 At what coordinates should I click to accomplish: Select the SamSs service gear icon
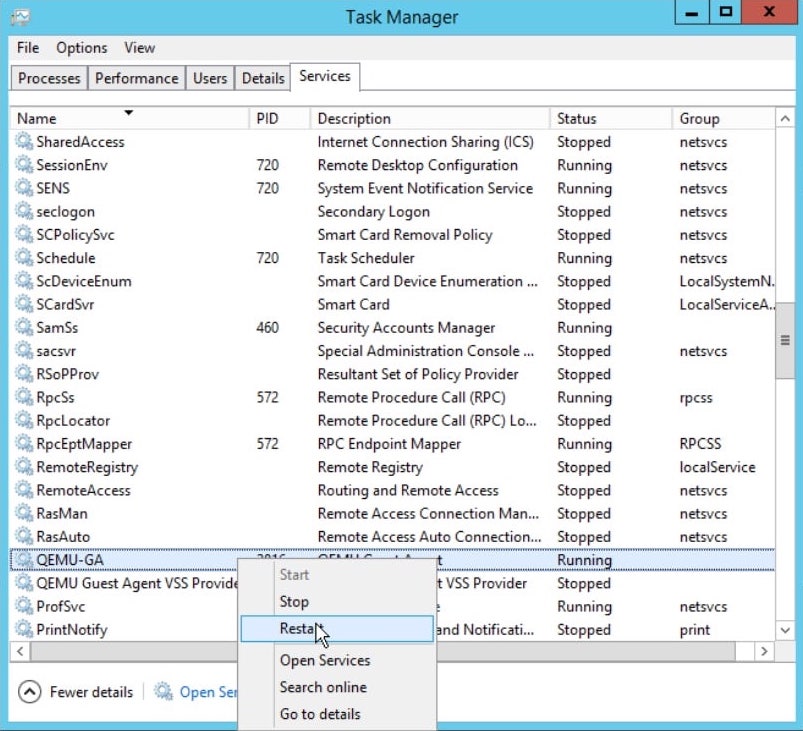click(24, 328)
